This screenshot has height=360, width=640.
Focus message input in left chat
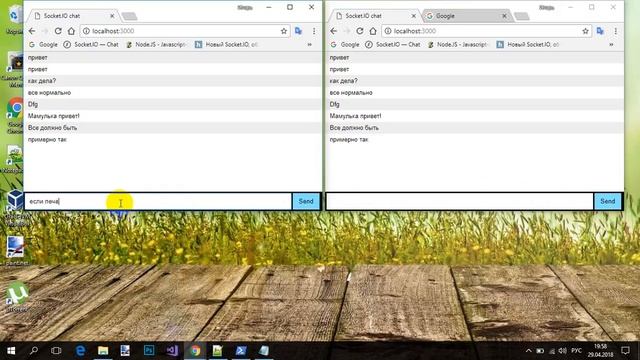tap(158, 201)
